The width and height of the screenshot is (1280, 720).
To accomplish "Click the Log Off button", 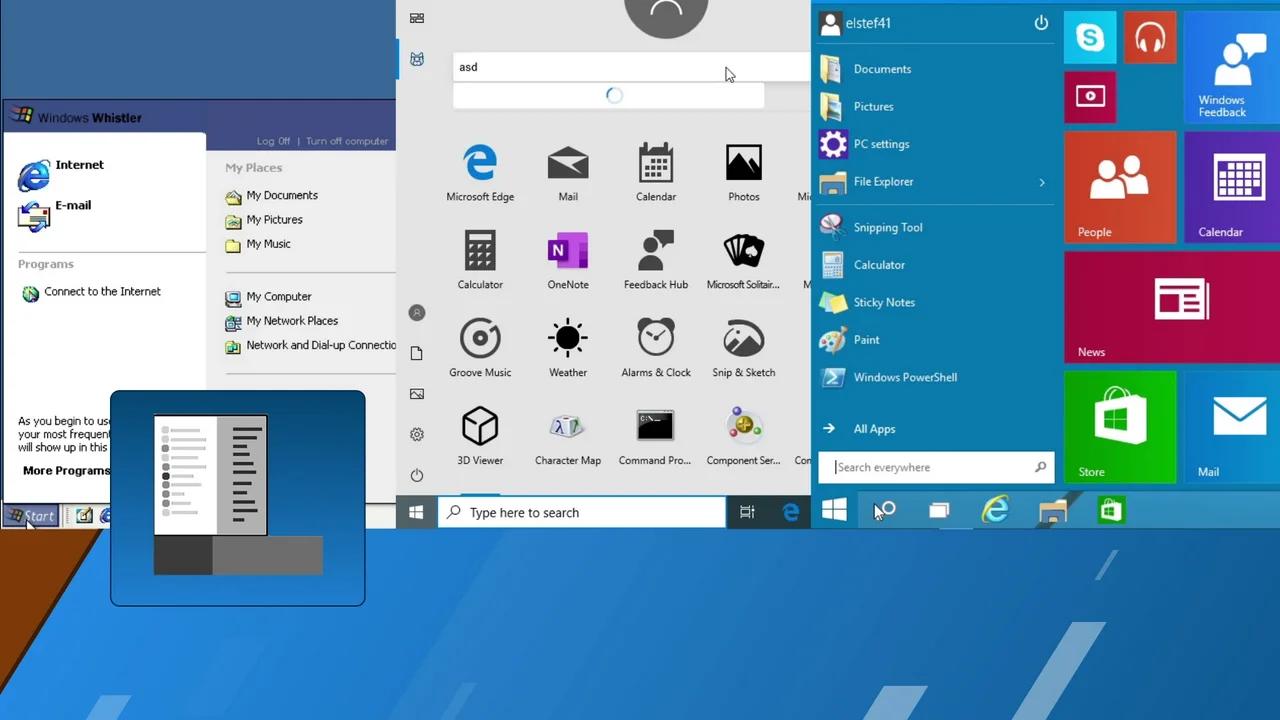I will (x=273, y=141).
